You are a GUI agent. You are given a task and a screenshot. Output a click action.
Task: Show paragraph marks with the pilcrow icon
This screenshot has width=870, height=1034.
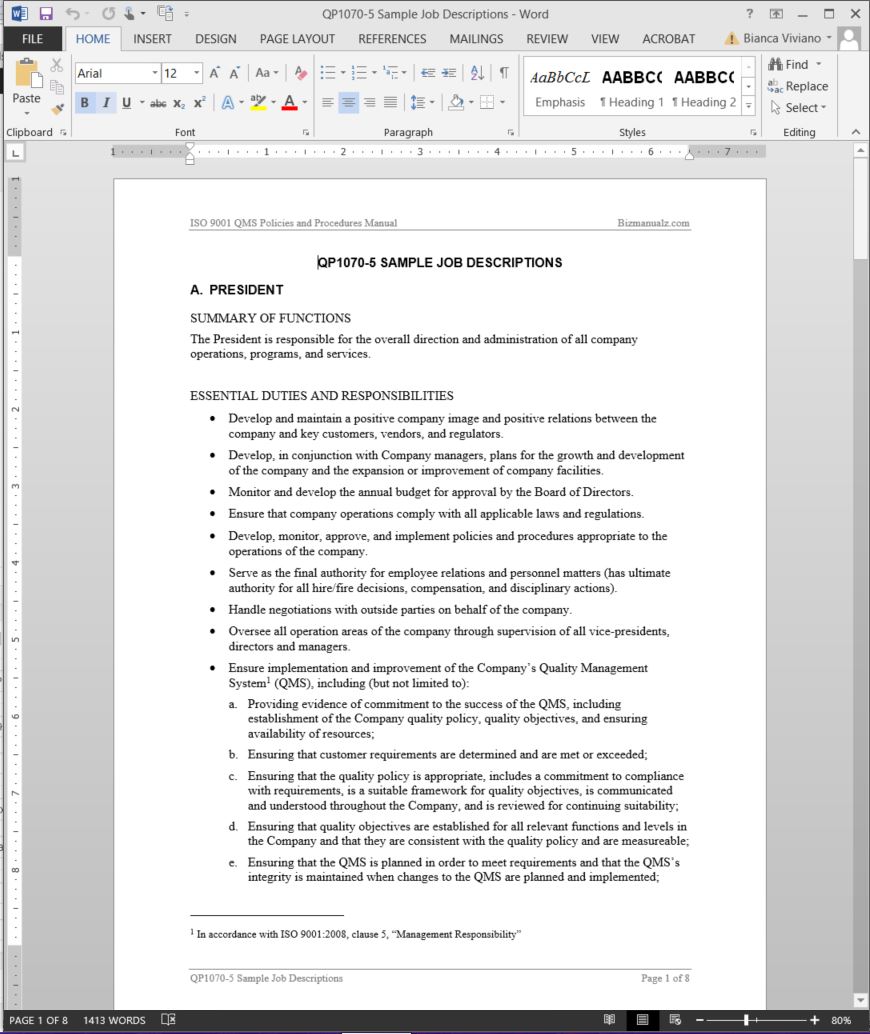[504, 73]
